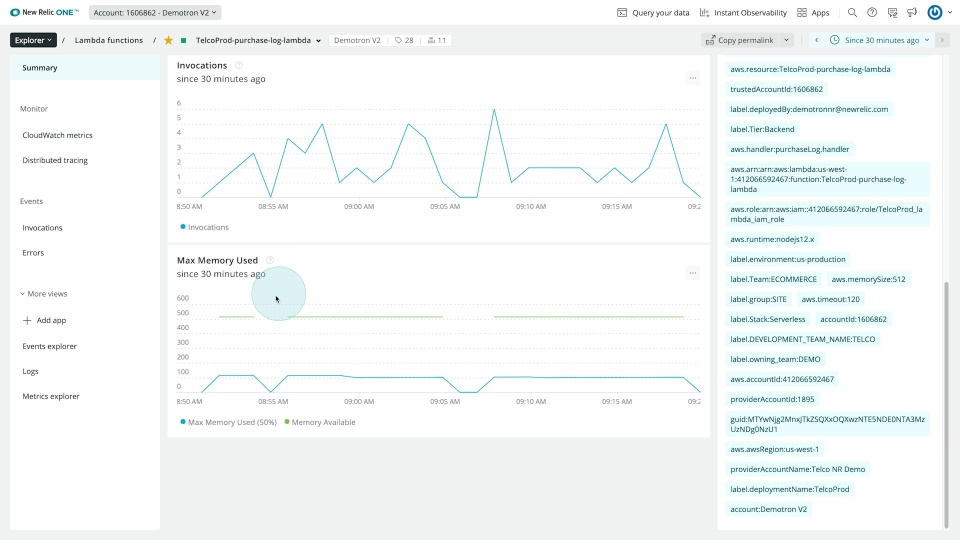Open the Since 30 minutes ago picker

[880, 40]
